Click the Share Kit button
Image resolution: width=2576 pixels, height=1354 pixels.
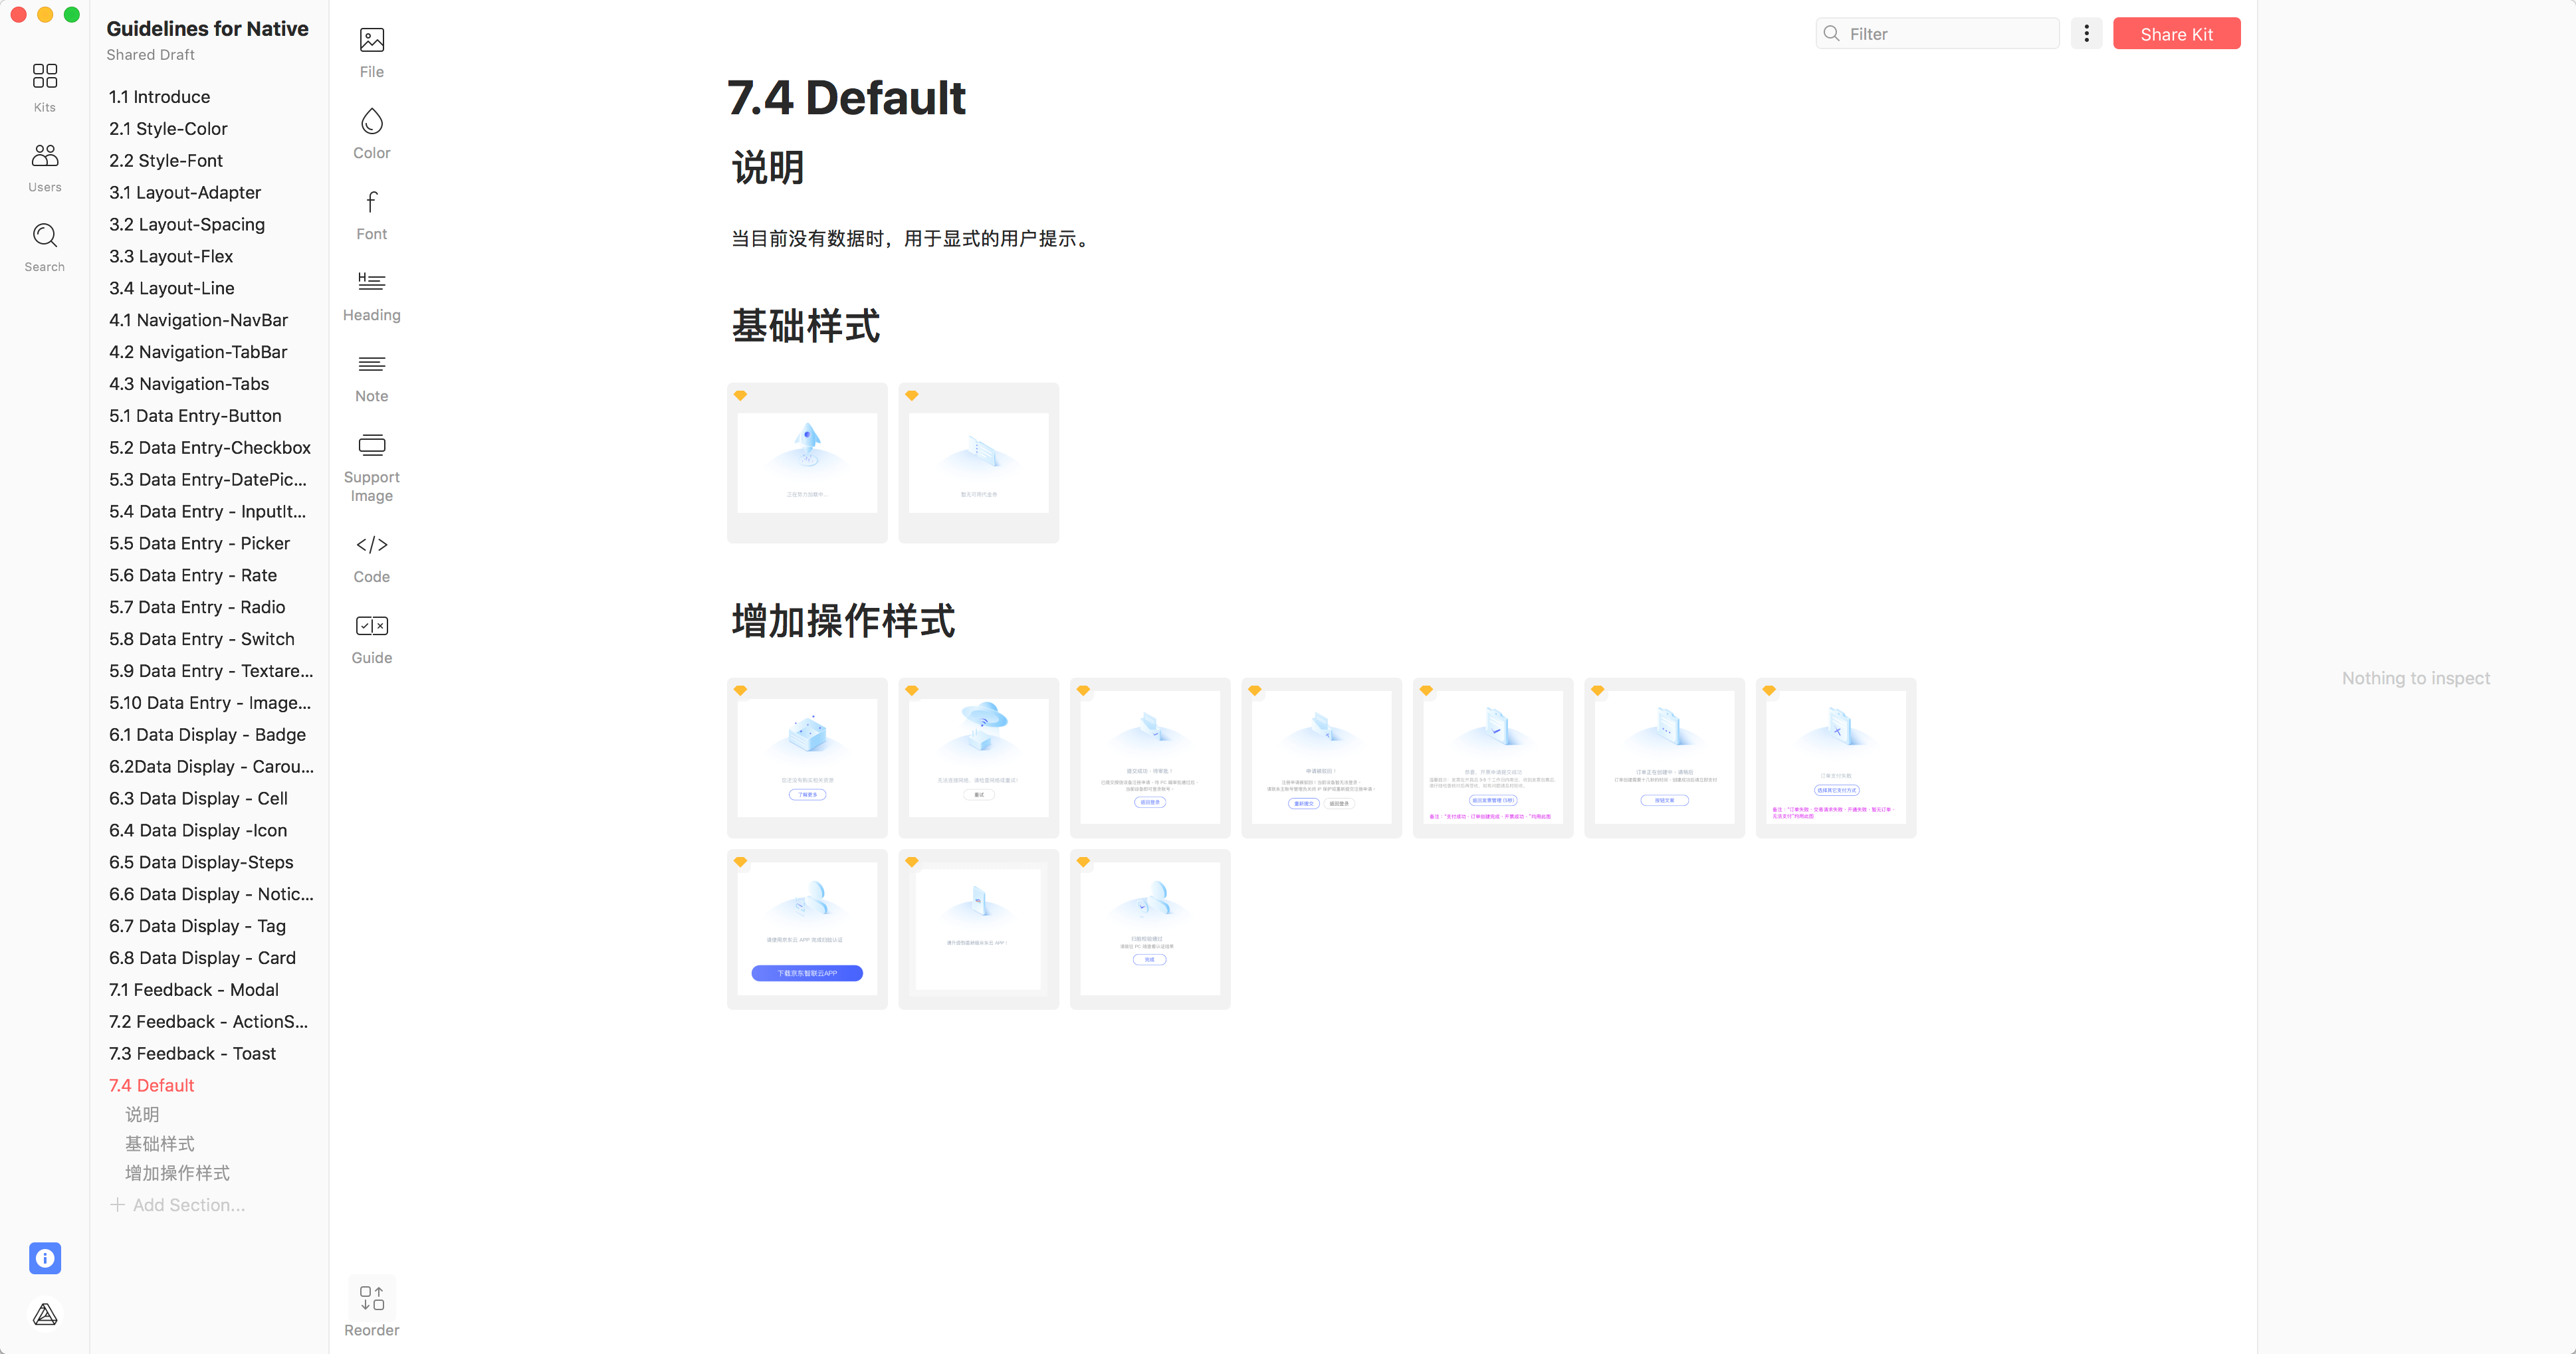(2176, 34)
